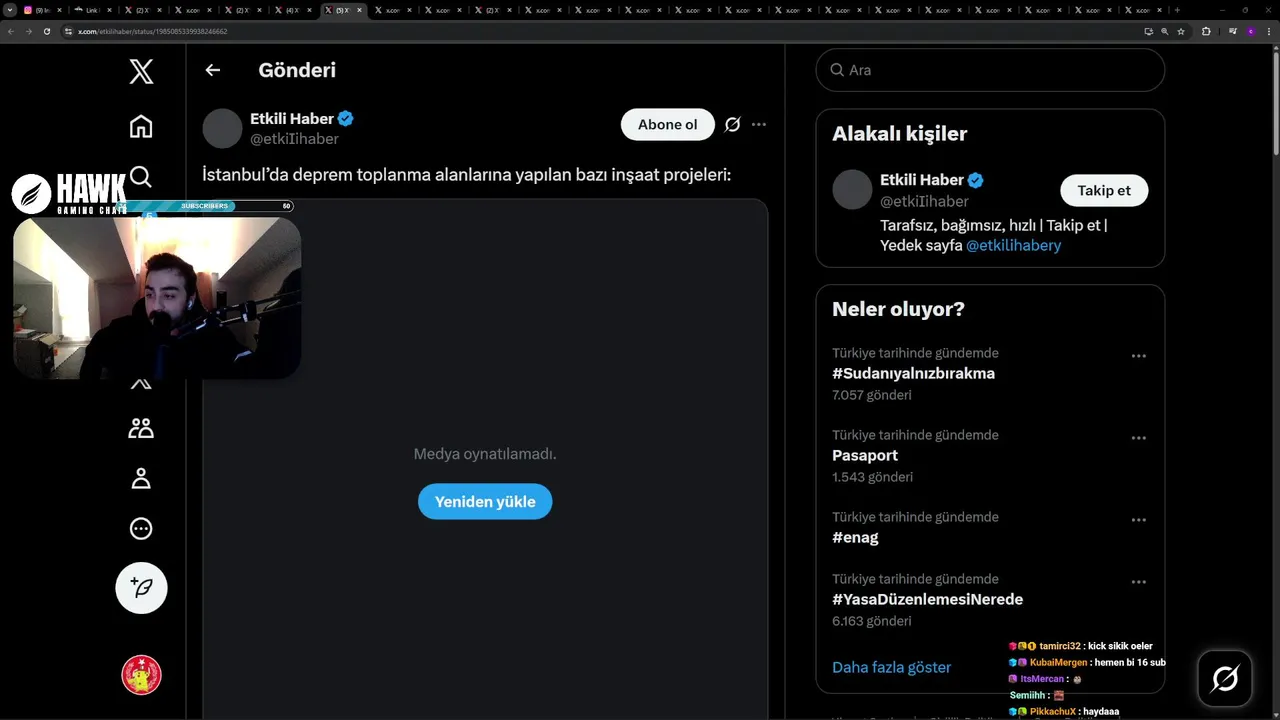Screen dimensions: 1280x720
Task: Open options for the Pasaport trend
Action: (x=1138, y=438)
